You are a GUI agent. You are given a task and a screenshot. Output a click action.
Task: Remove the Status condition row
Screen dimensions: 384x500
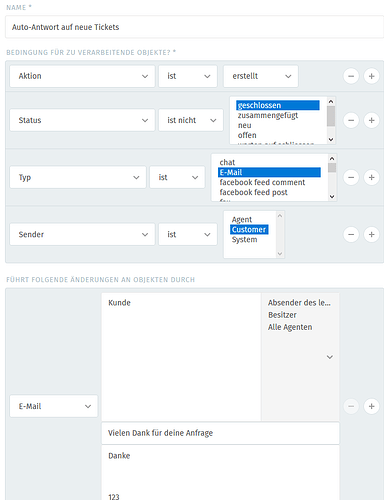coord(351,120)
